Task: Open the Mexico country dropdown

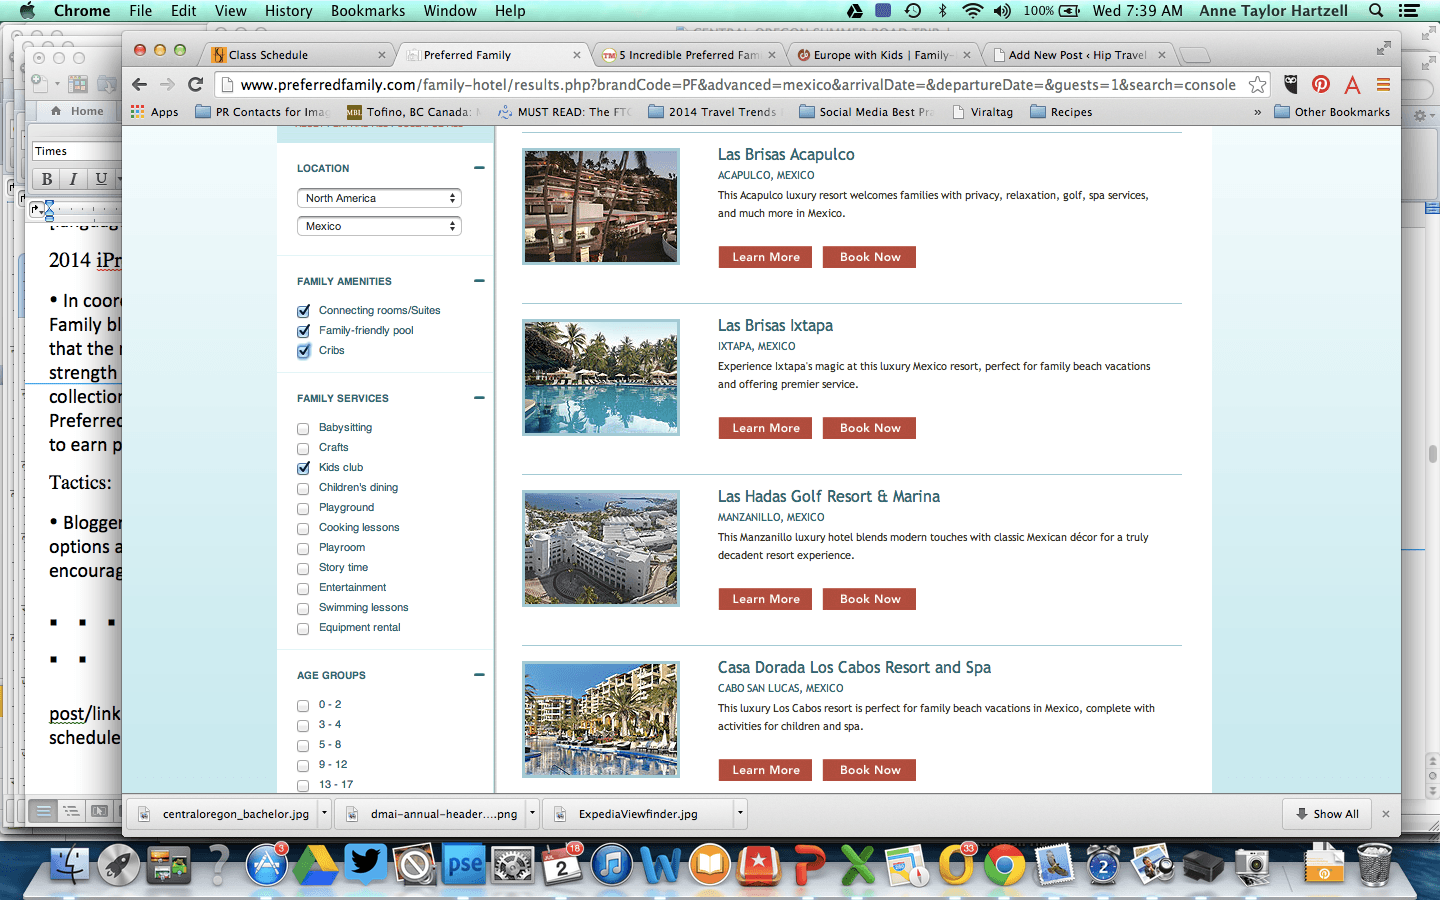Action: click(379, 226)
